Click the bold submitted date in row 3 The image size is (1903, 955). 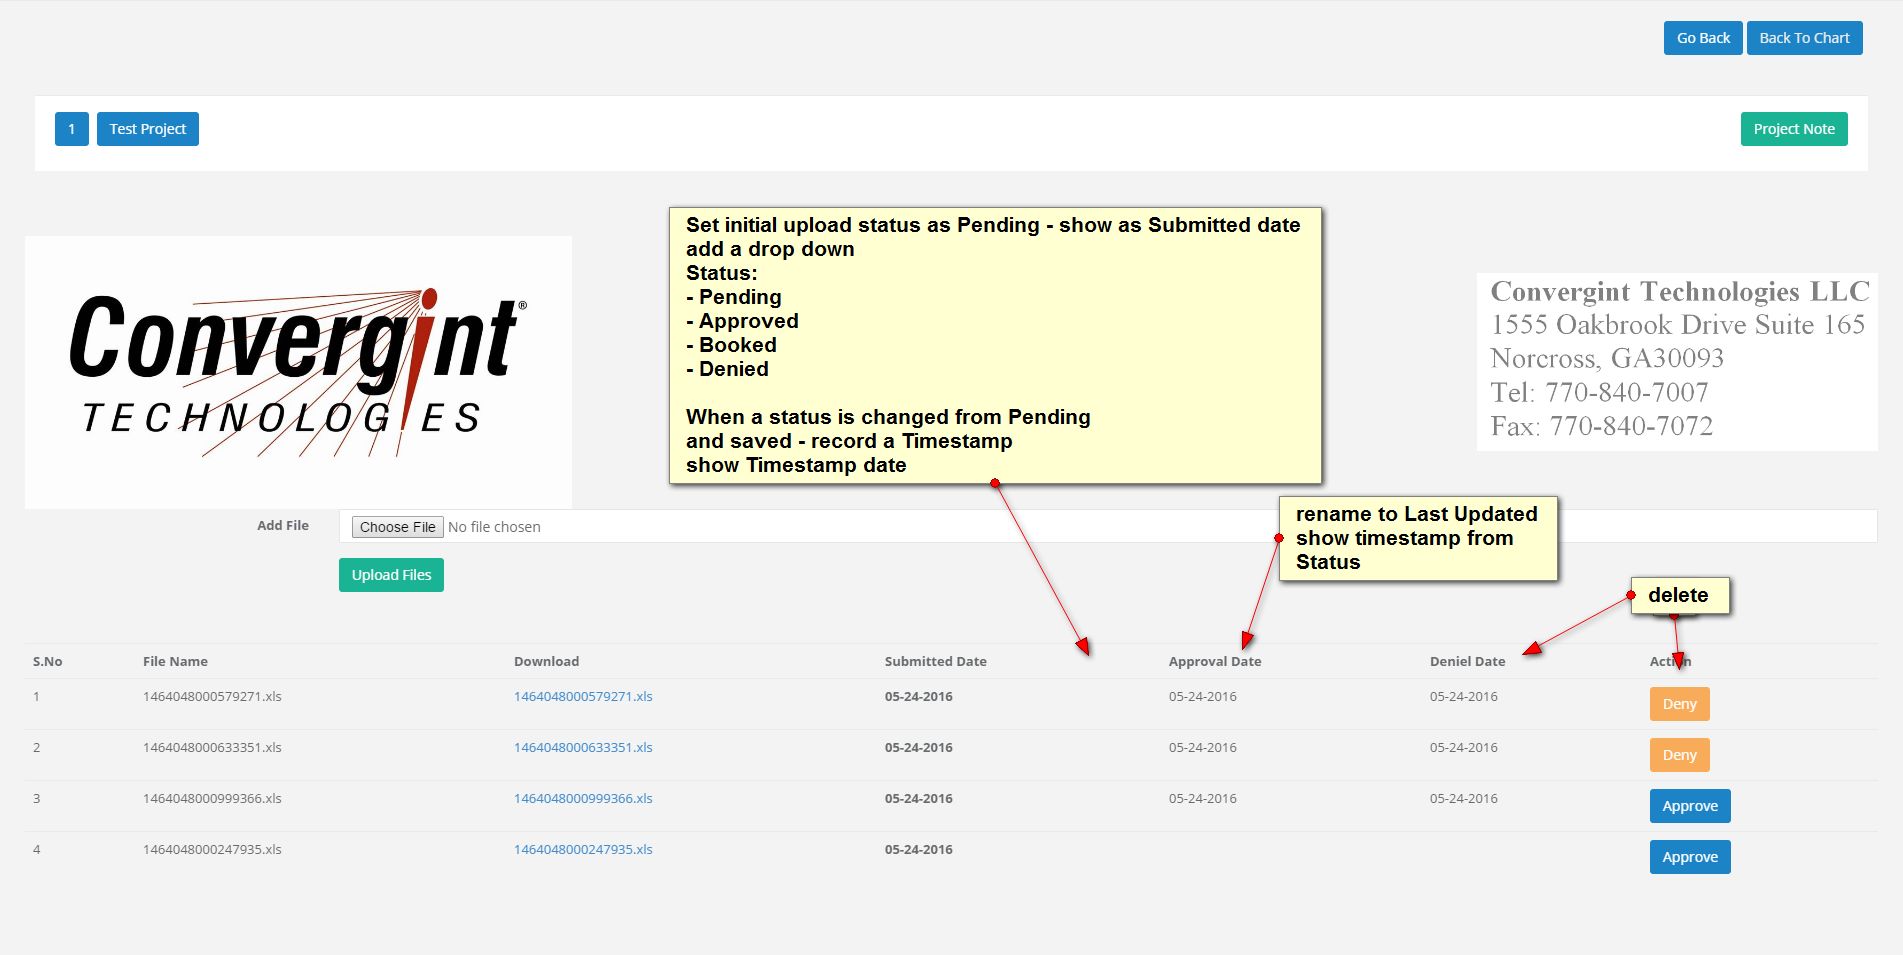(x=918, y=799)
